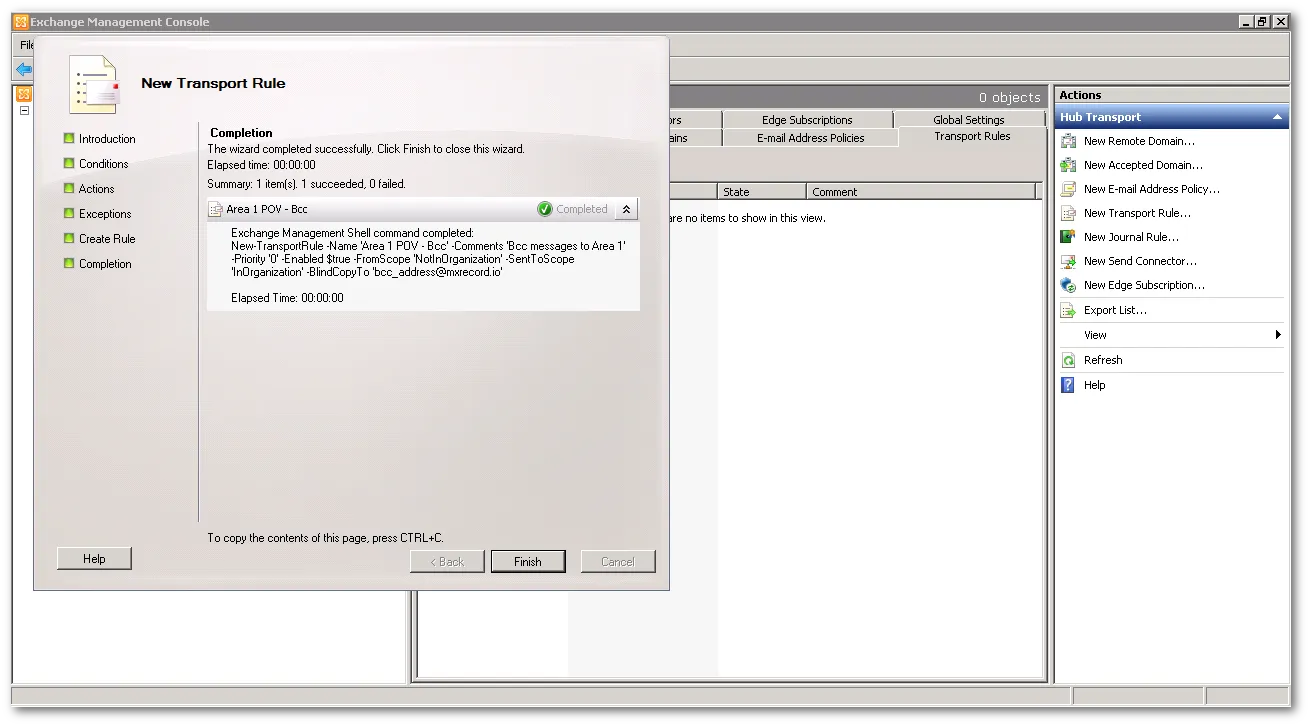Click the New Remote Domain icon
Viewport: 1310px width, 726px height.
pyautogui.click(x=1068, y=141)
